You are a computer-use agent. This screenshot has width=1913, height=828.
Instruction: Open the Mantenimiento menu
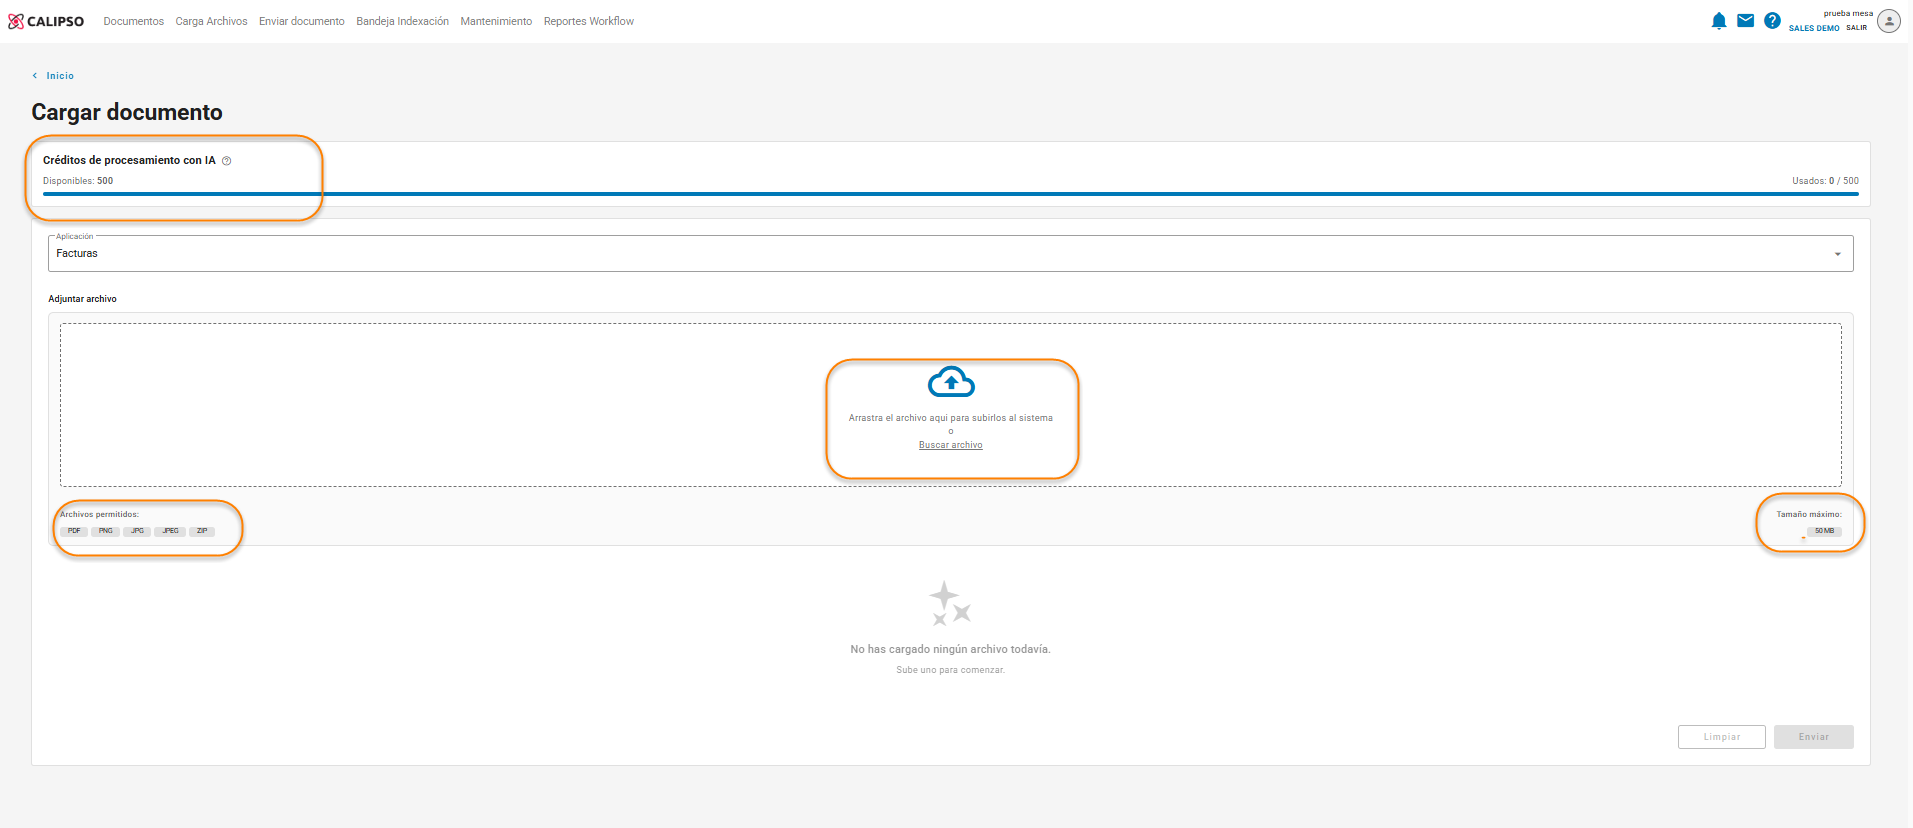tap(496, 21)
